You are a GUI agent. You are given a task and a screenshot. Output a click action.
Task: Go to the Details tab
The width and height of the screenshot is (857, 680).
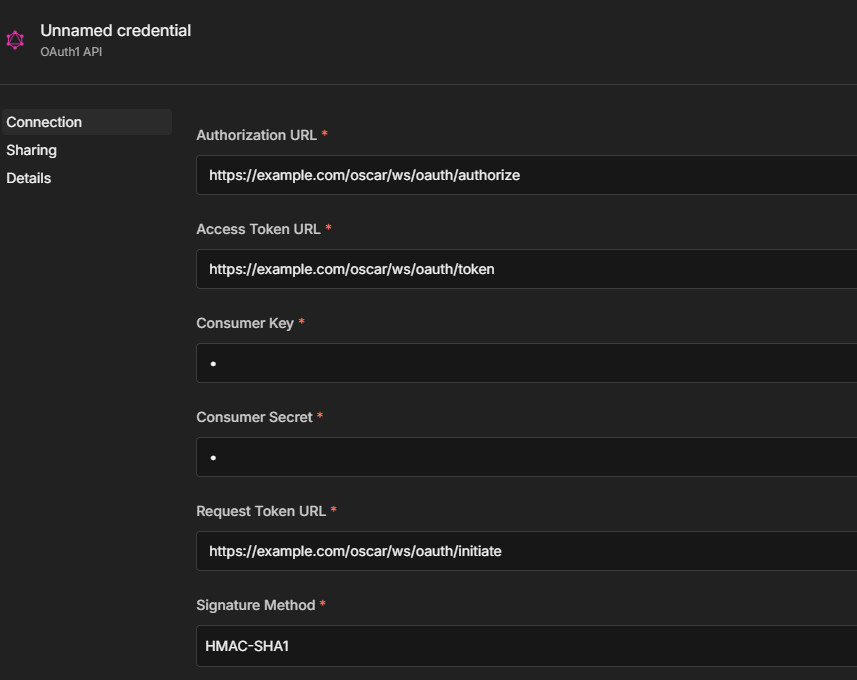(x=29, y=178)
